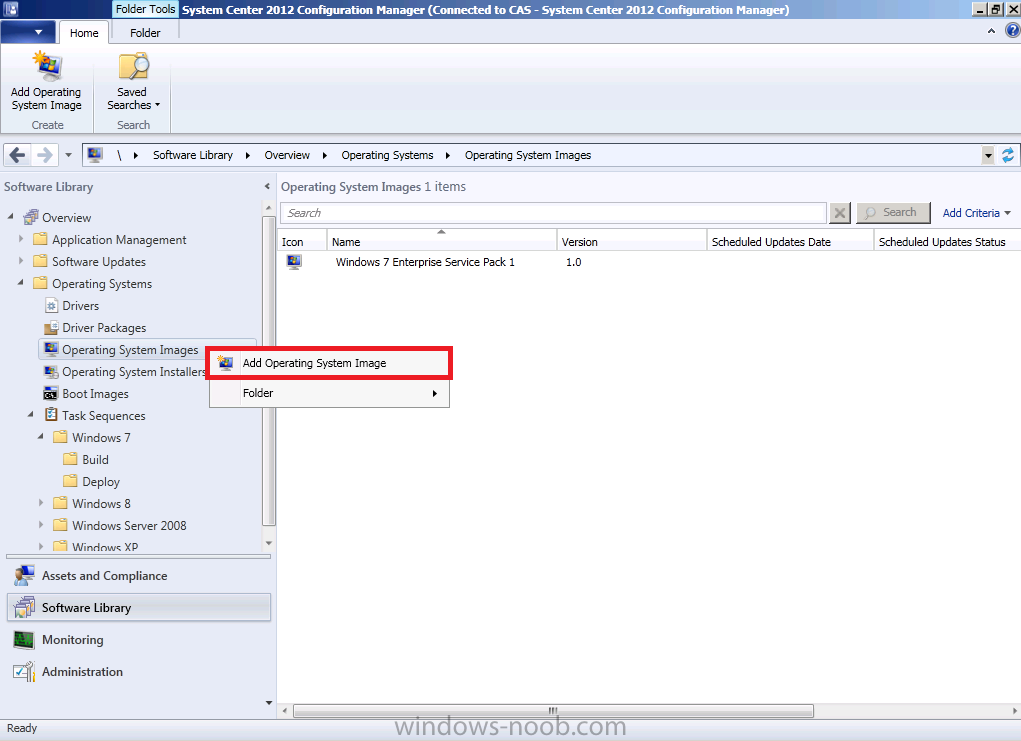Click the Search button
The width and height of the screenshot is (1021, 741).
[x=893, y=213]
